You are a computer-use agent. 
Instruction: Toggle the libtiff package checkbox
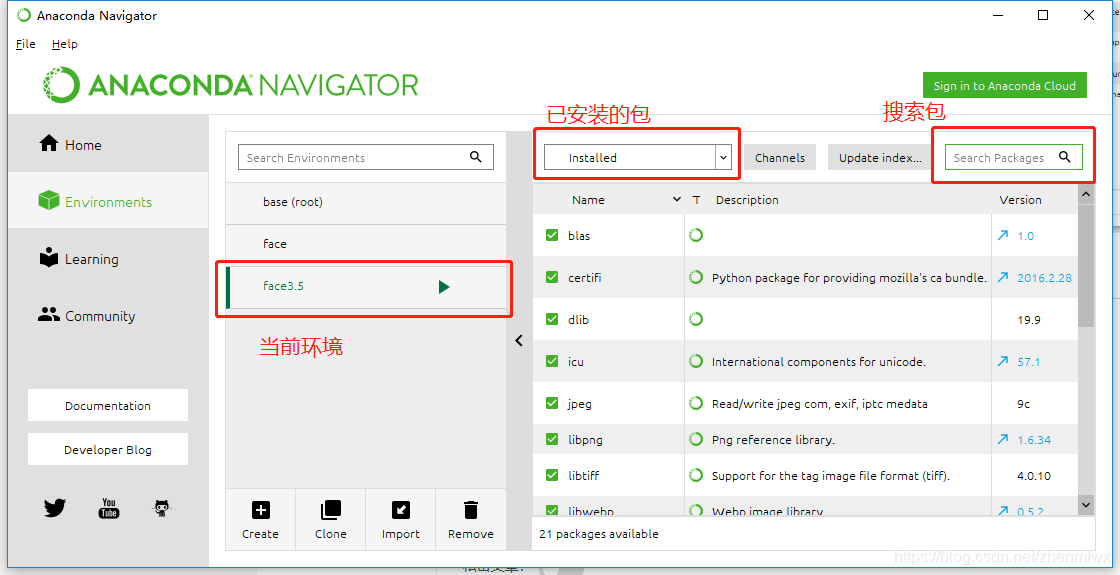(x=551, y=475)
